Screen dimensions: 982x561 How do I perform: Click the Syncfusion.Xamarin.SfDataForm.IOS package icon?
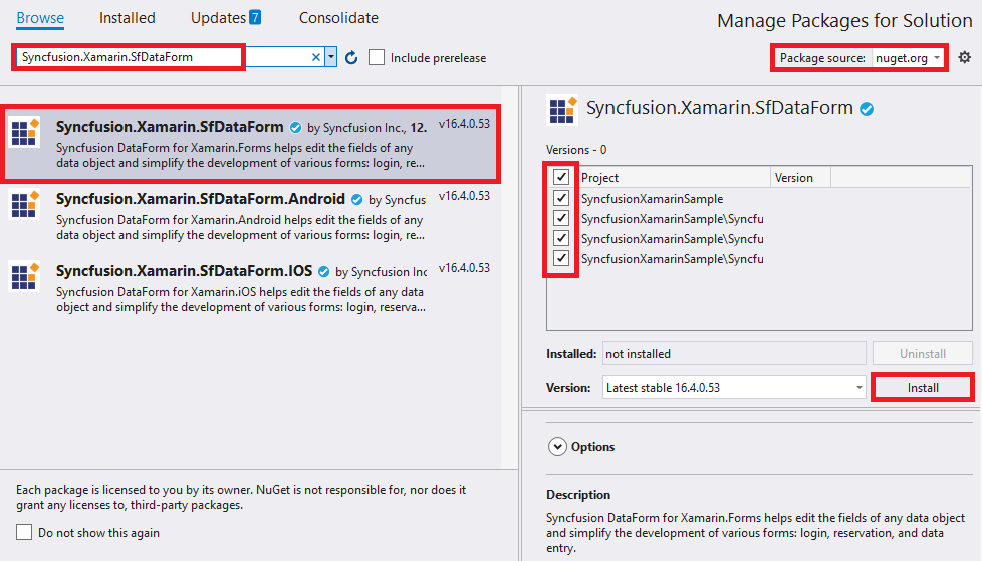pyautogui.click(x=24, y=276)
